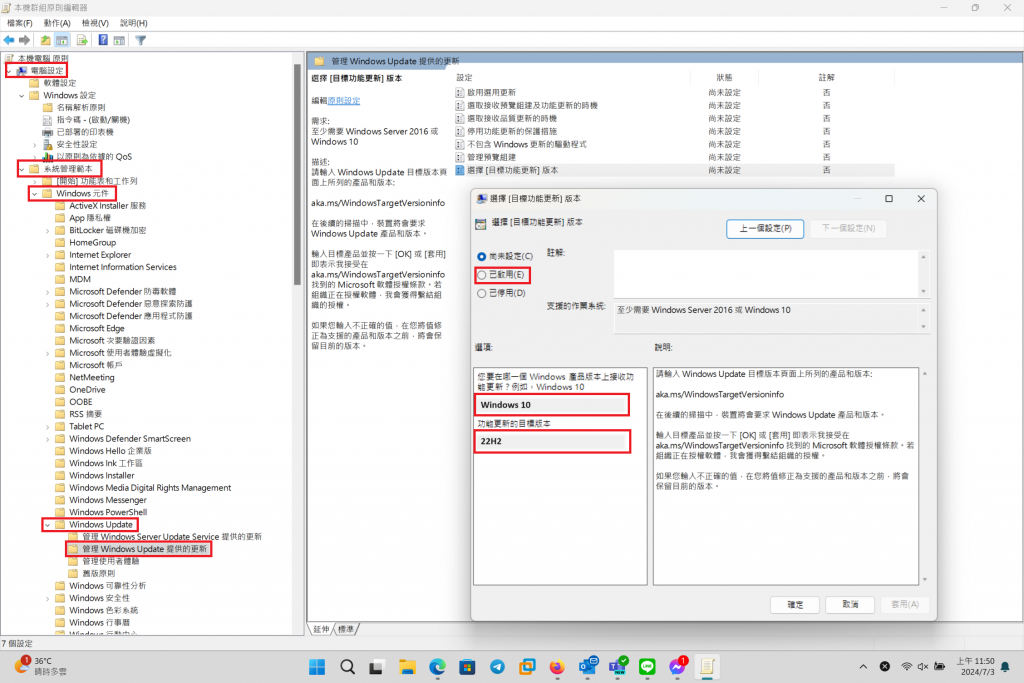Collapse the 系統管理範本 tree chevron
Viewport: 1024px width, 683px height.
(x=22, y=169)
